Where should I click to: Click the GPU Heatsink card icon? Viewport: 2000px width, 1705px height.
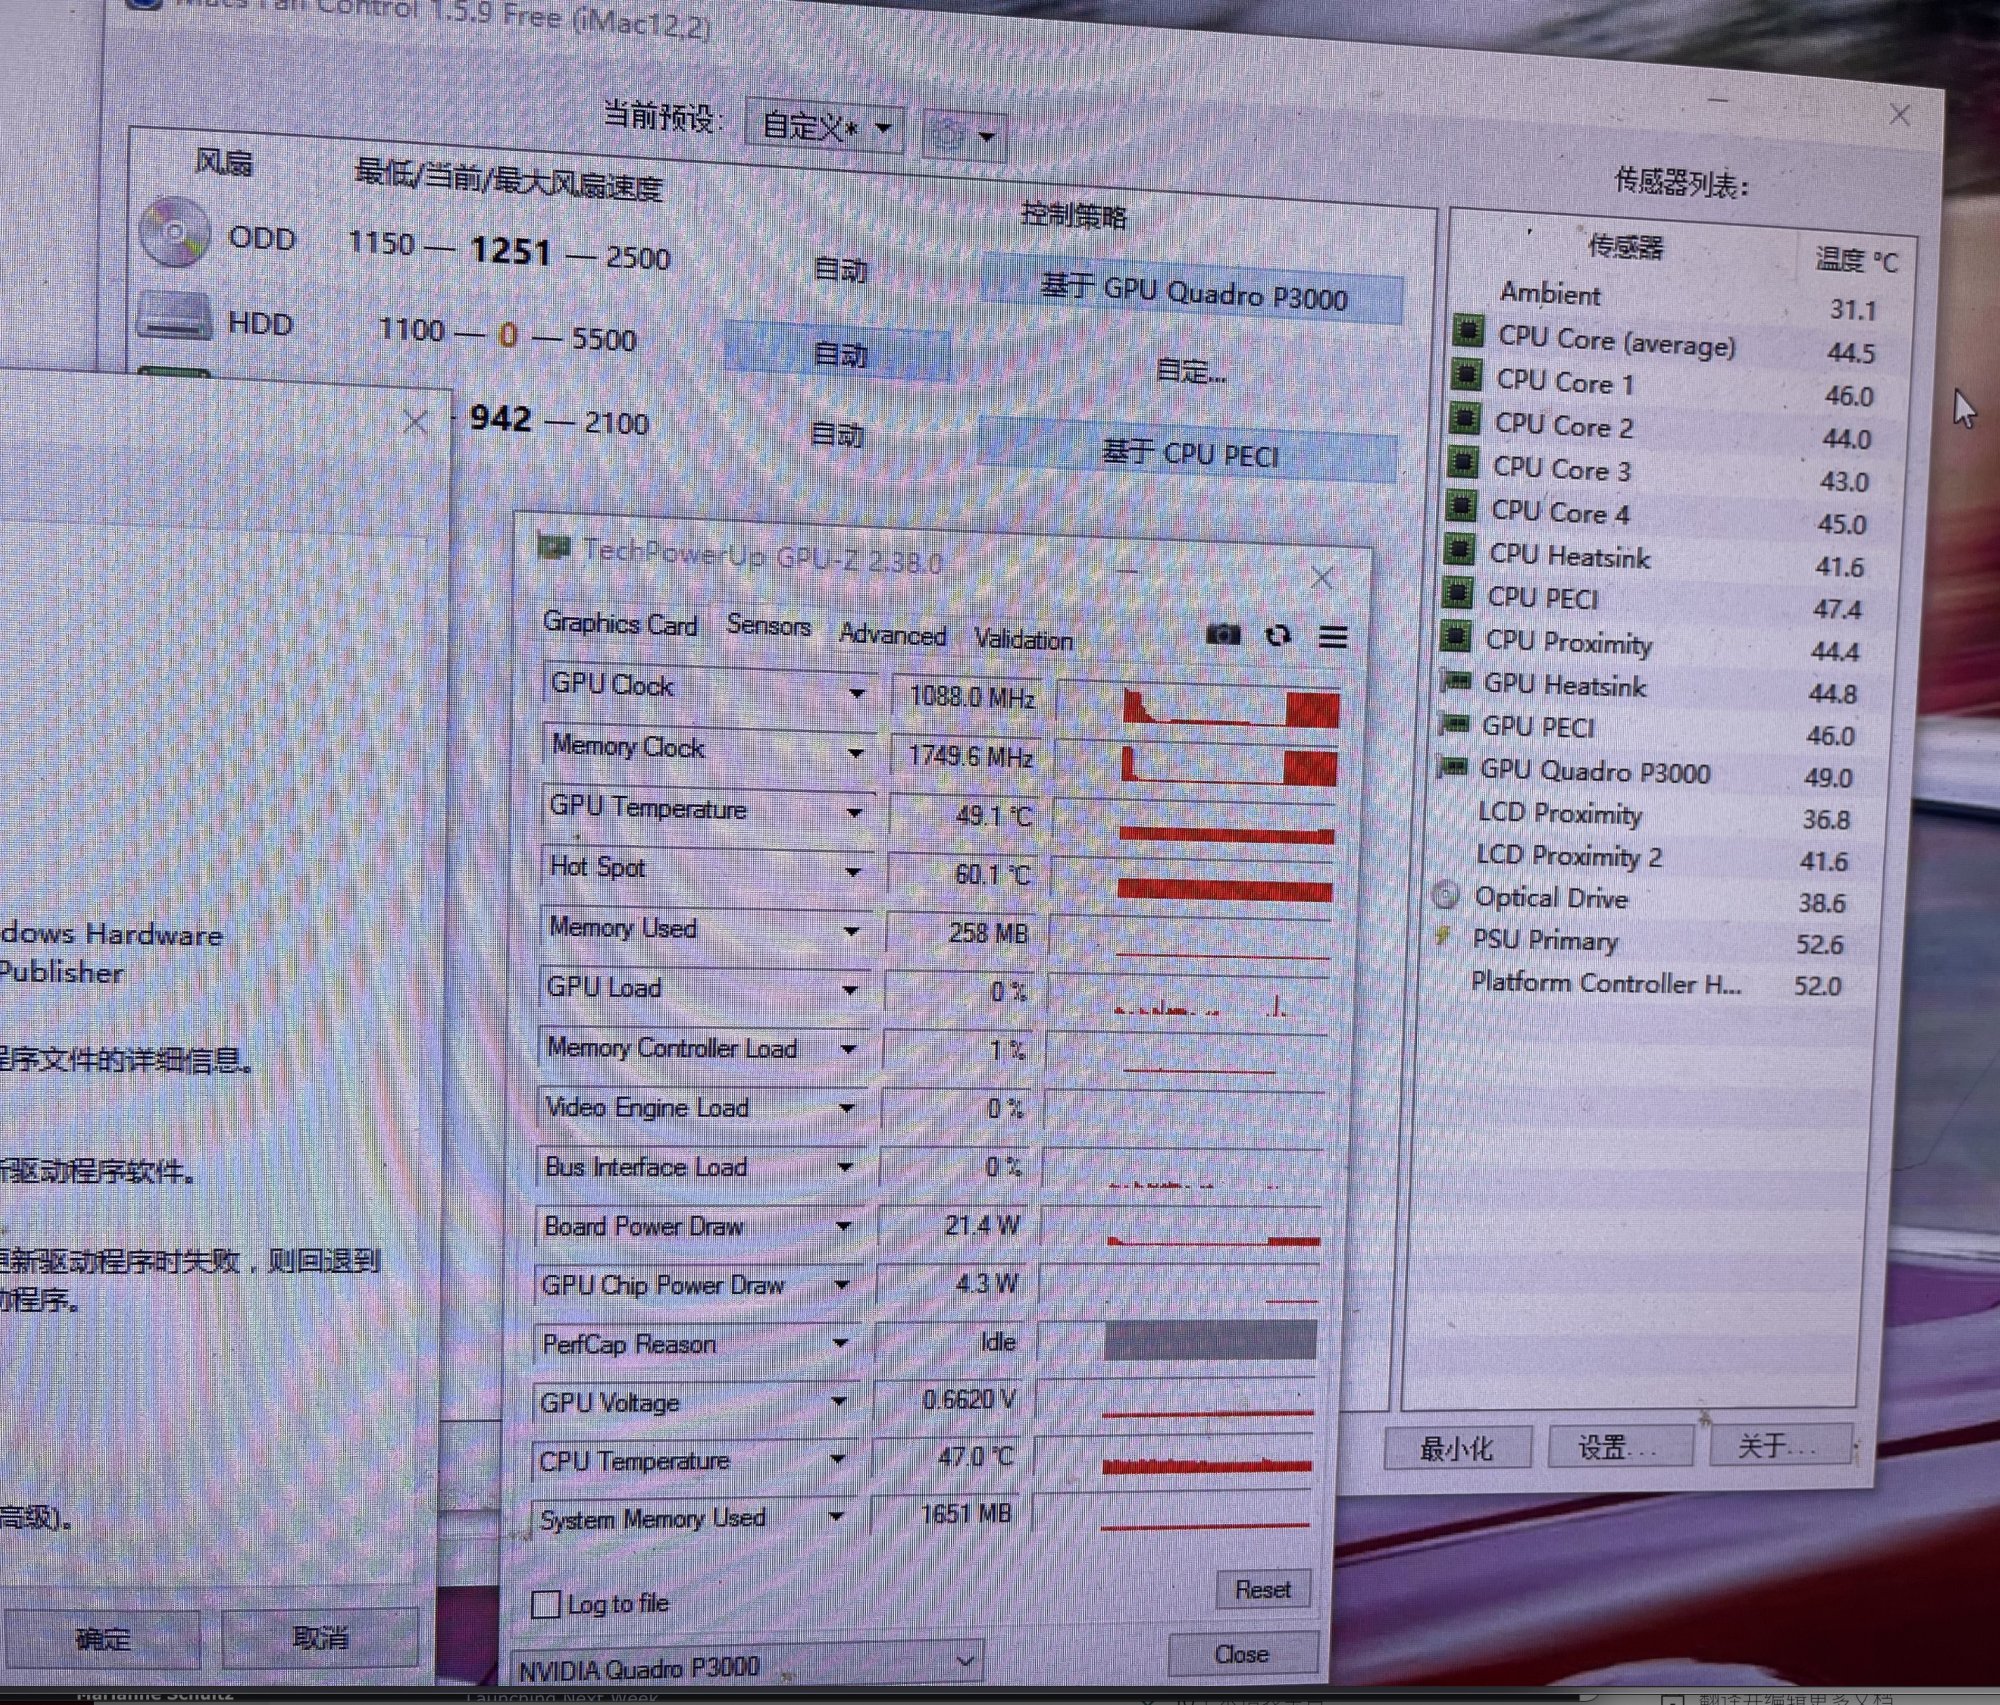click(x=1456, y=682)
